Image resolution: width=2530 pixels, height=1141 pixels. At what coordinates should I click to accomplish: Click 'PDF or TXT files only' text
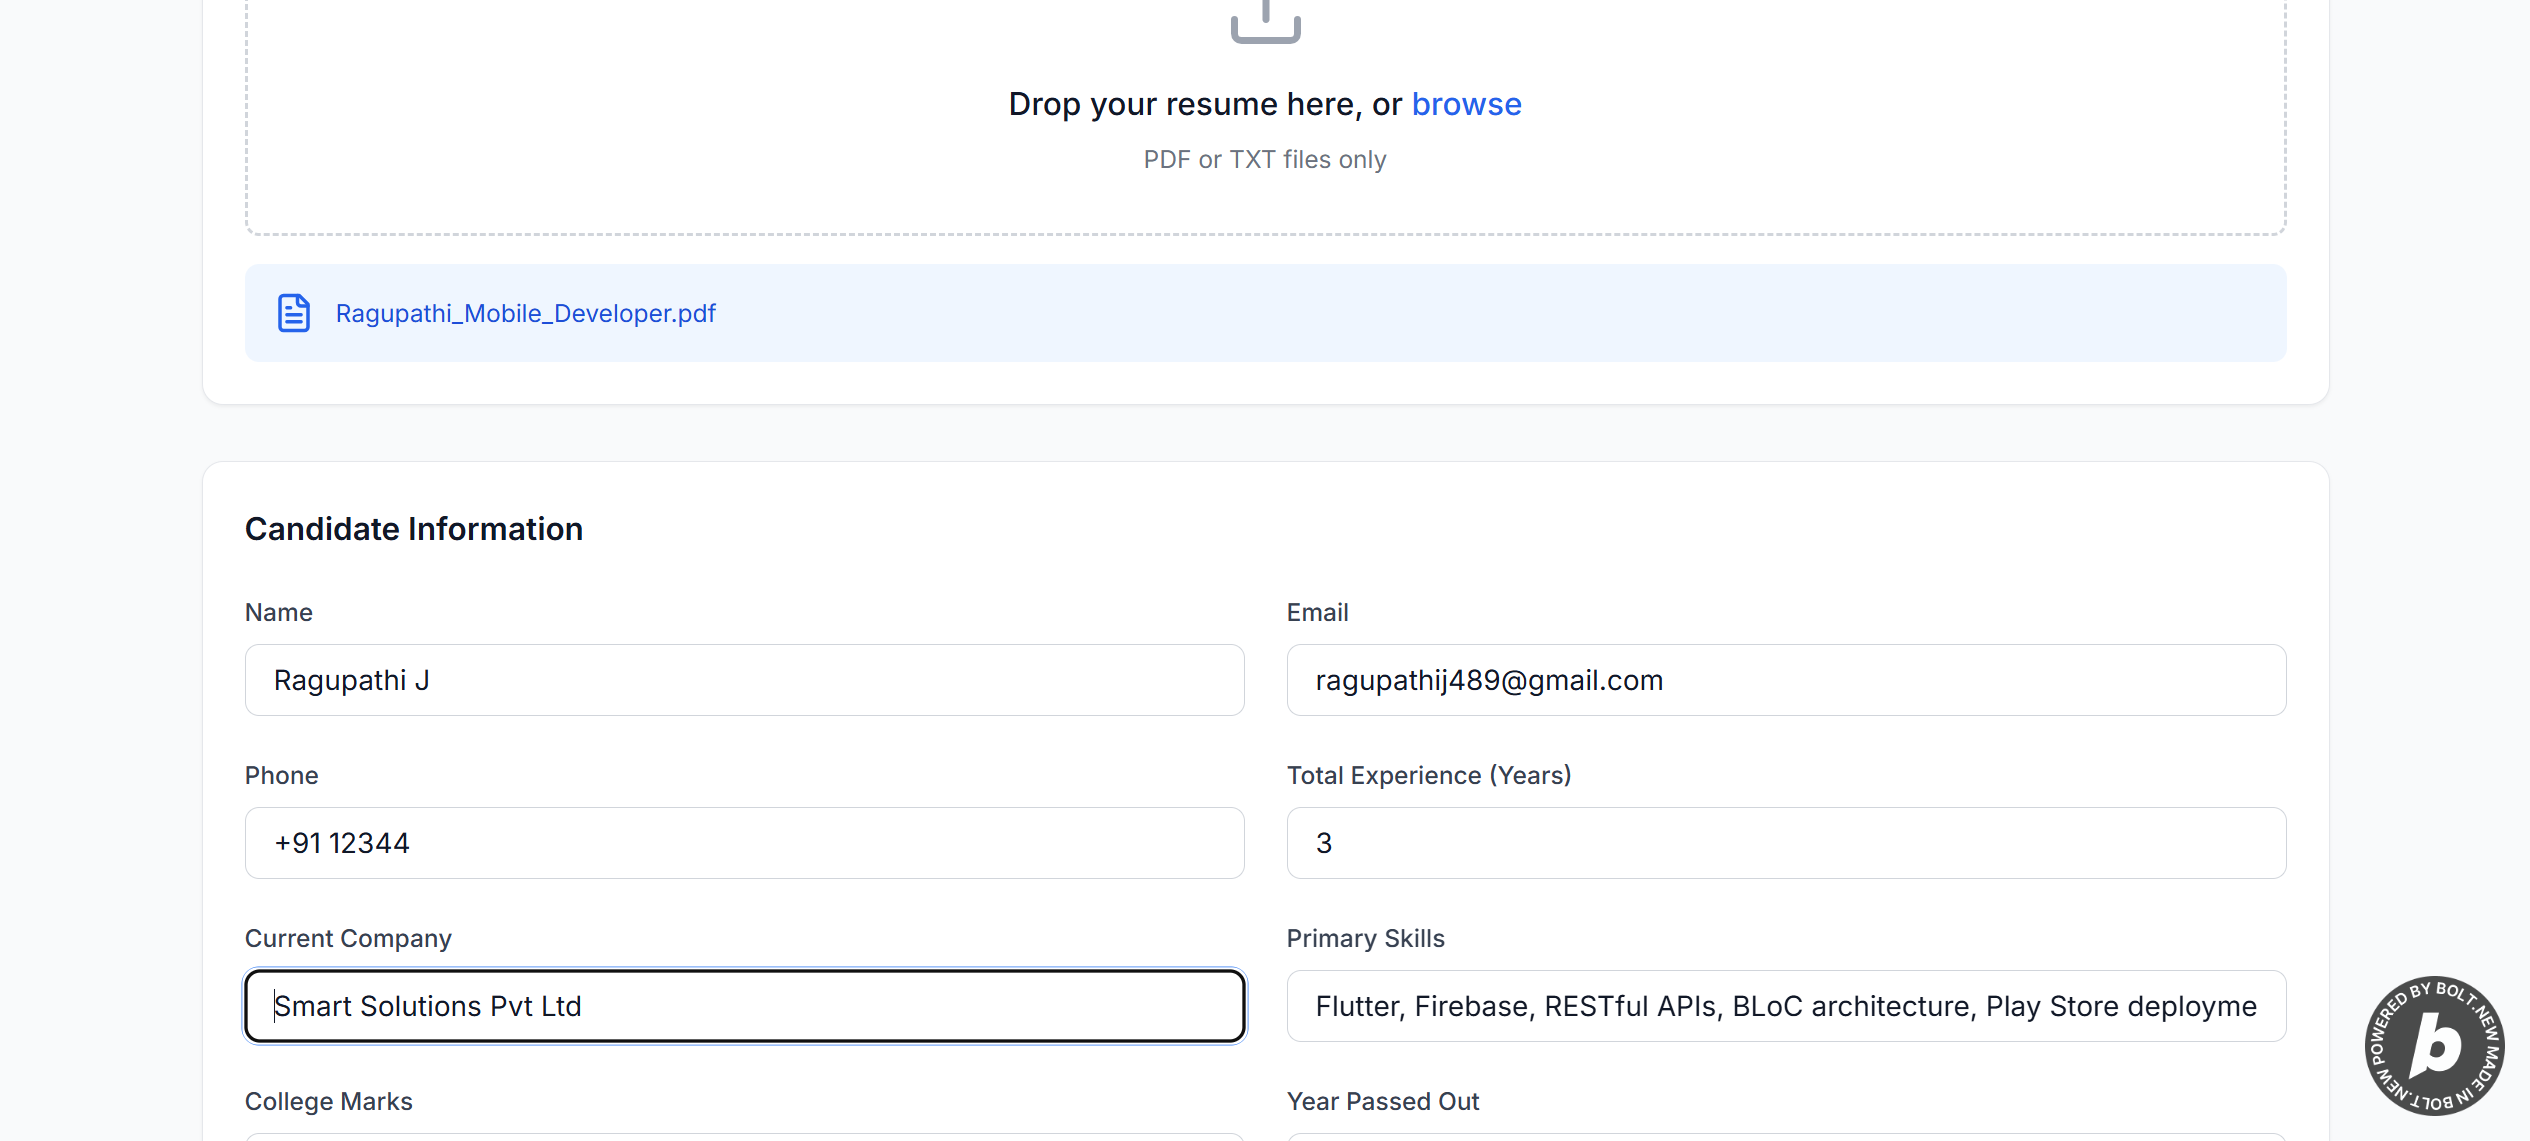point(1264,160)
